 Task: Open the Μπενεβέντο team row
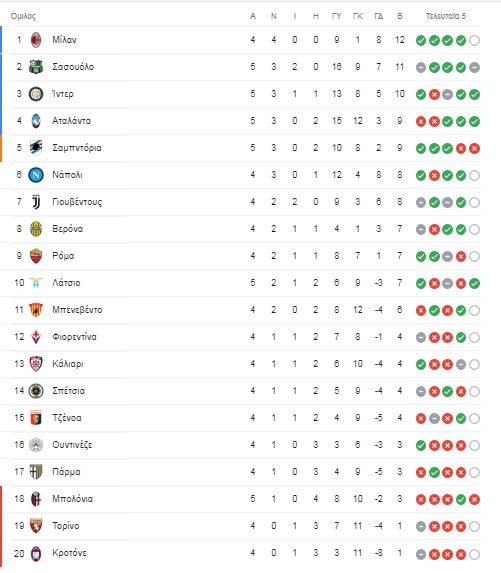(x=240, y=310)
